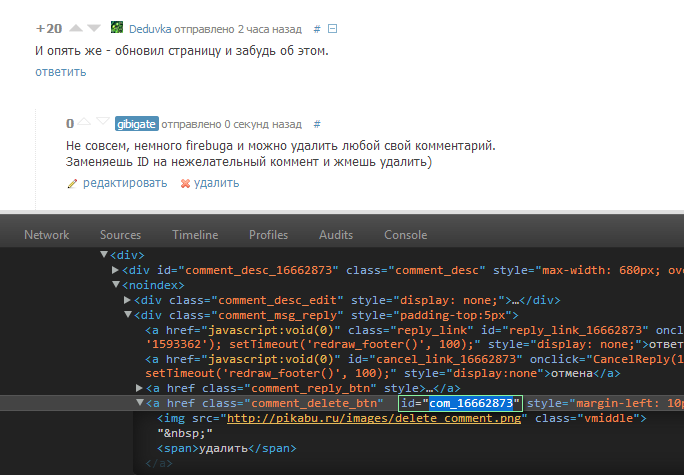This screenshot has width=684, height=475.
Task: Expand the comment_reply_btn anchor node
Action: pos(140,387)
